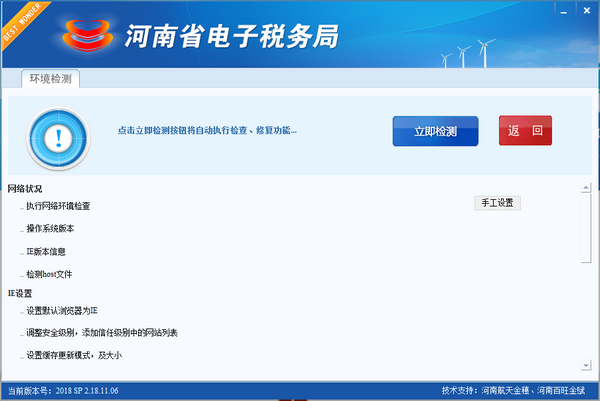Click the scroll down arrow in list

(586, 366)
